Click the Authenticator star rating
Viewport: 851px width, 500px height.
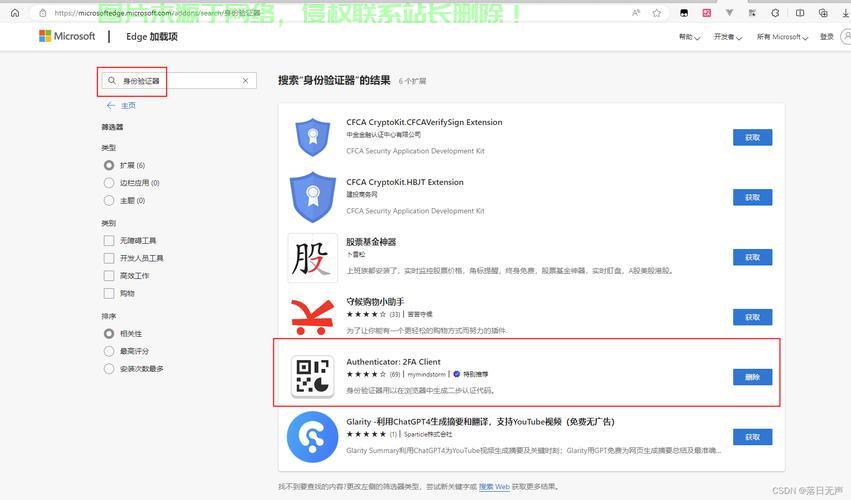point(366,374)
